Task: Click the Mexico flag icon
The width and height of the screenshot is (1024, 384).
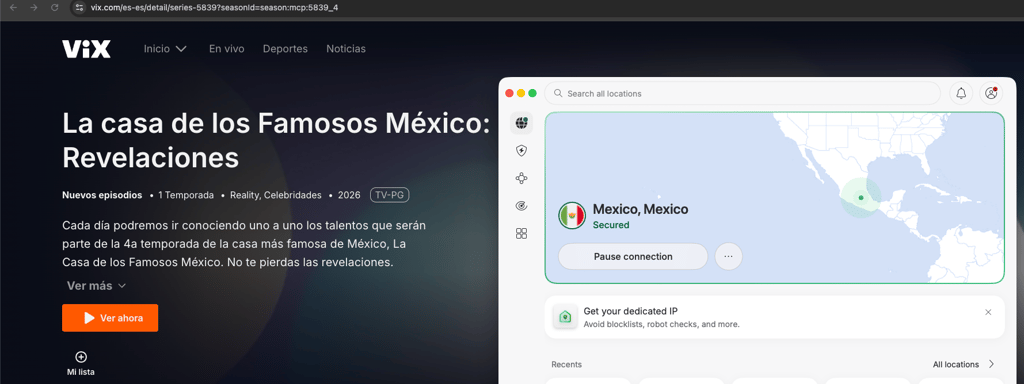Action: click(572, 216)
